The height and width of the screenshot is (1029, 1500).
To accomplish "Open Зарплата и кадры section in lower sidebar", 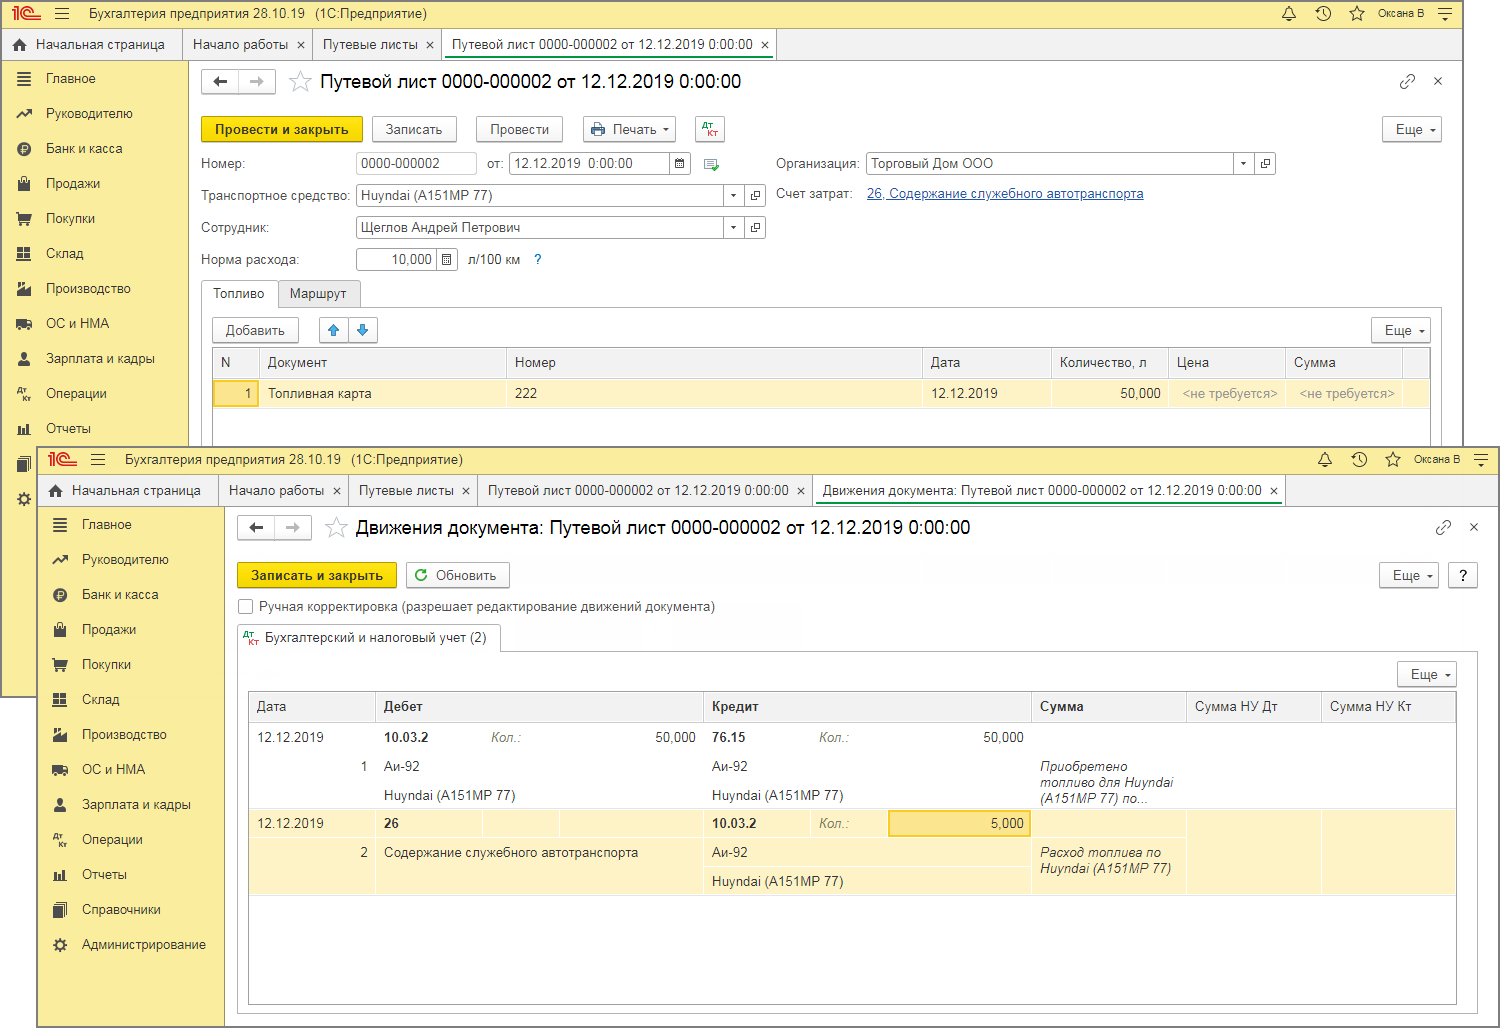I will click(x=136, y=805).
